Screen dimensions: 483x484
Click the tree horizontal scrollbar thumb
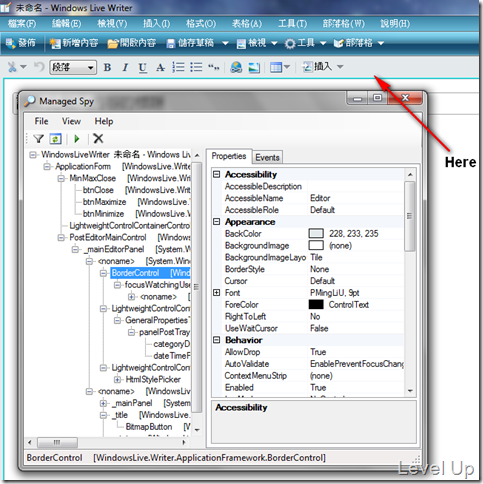[x=57, y=443]
